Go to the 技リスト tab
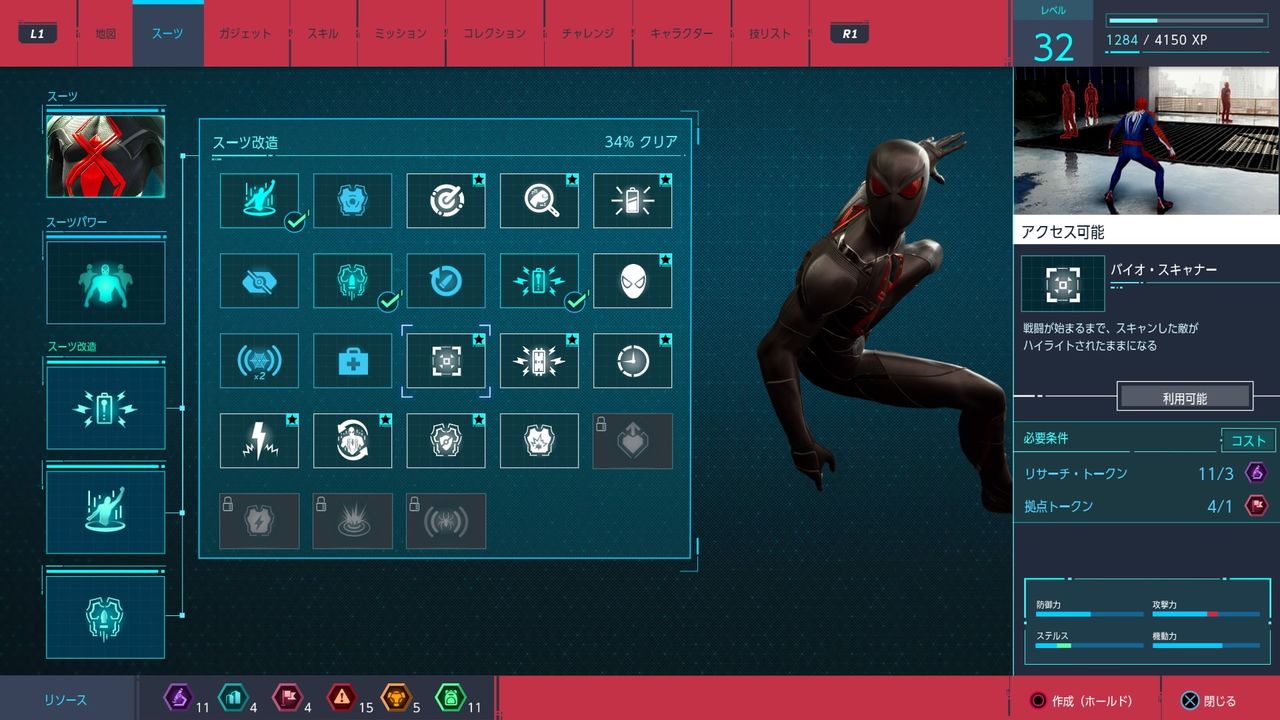The image size is (1280, 720). [x=770, y=33]
